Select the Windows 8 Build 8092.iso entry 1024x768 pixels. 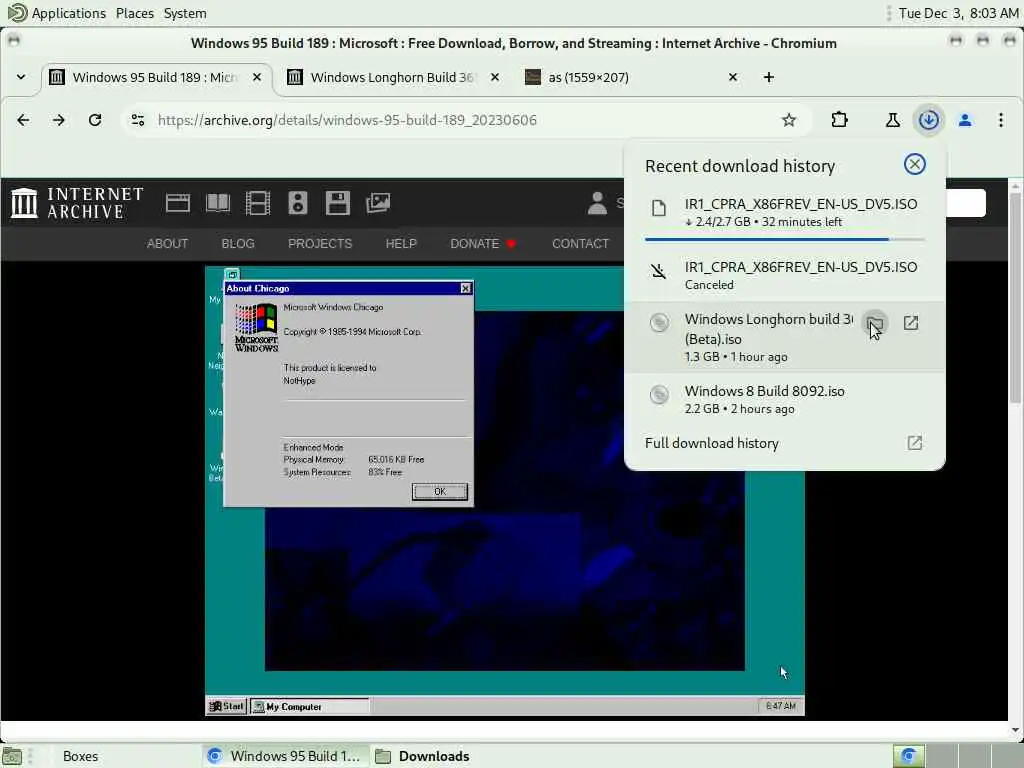785,399
